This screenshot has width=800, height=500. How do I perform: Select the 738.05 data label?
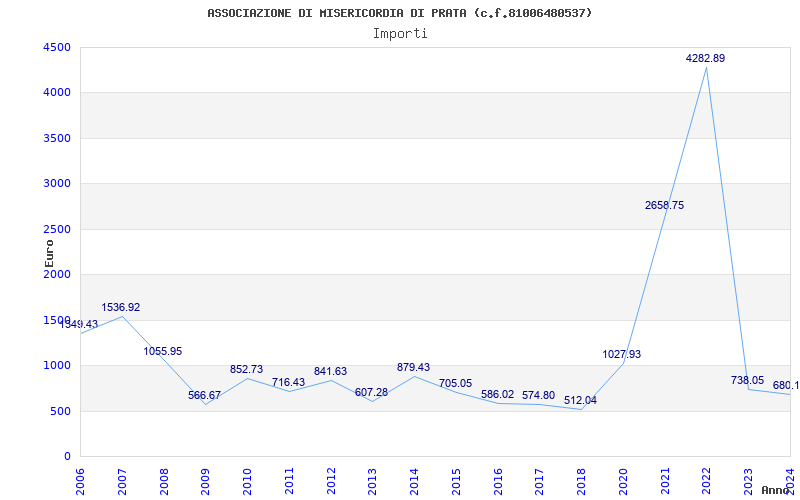point(747,380)
